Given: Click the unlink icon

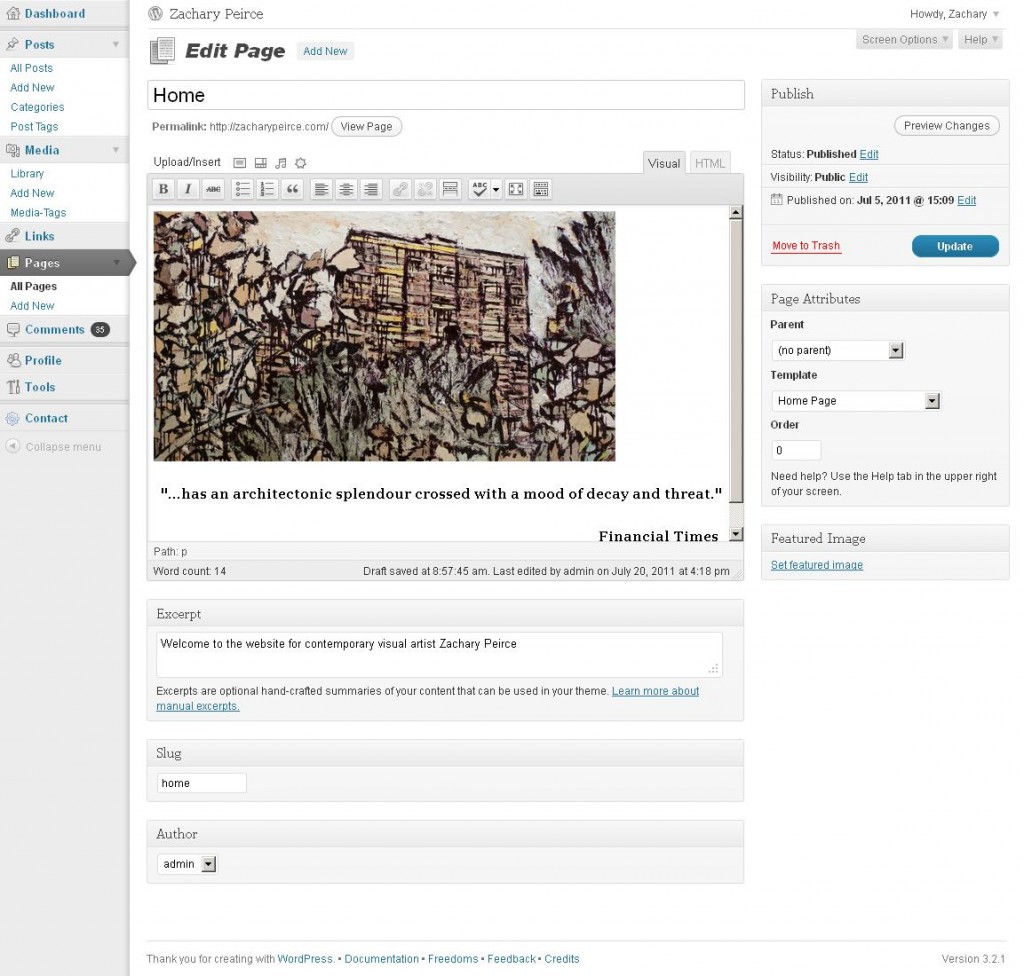Looking at the screenshot, I should 424,189.
